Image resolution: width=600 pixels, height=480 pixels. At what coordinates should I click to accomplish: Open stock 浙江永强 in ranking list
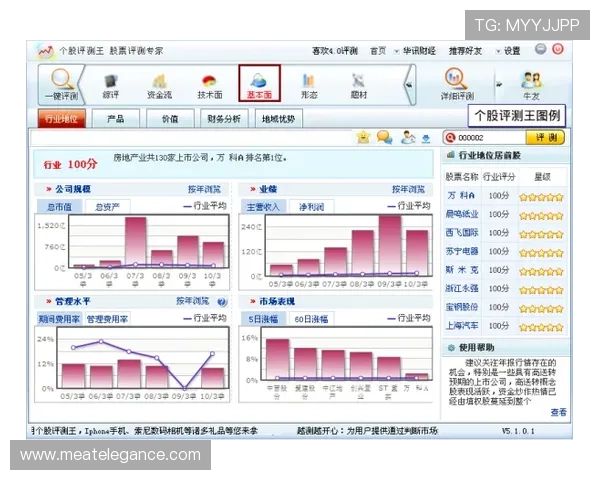click(x=462, y=288)
